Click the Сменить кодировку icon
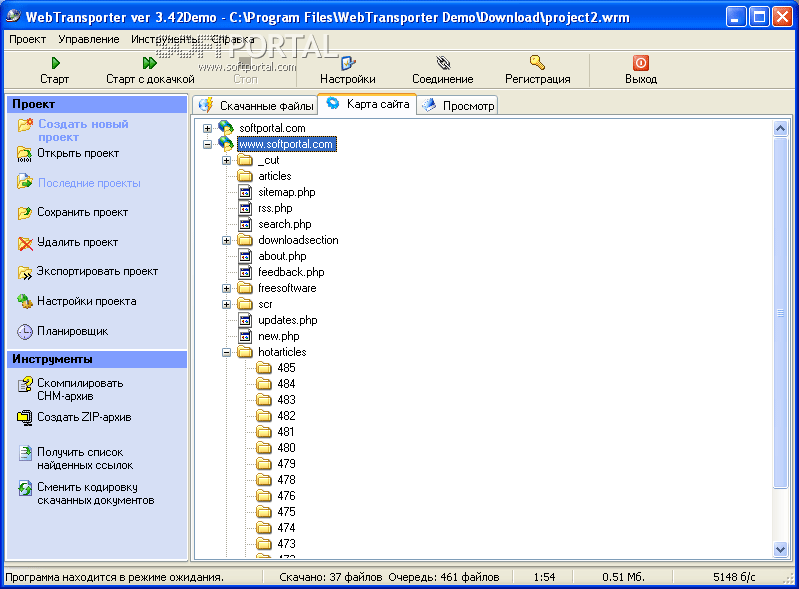 (25, 488)
